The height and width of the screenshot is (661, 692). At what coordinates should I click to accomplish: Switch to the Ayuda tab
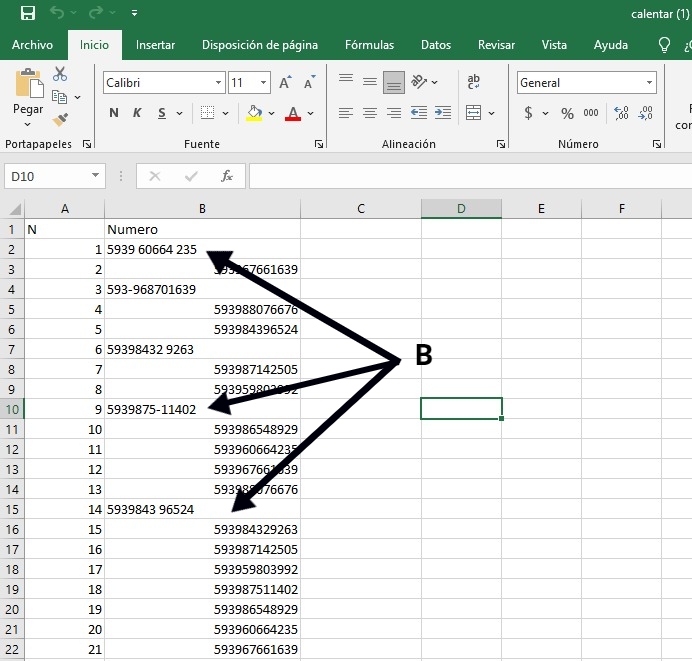coord(611,45)
